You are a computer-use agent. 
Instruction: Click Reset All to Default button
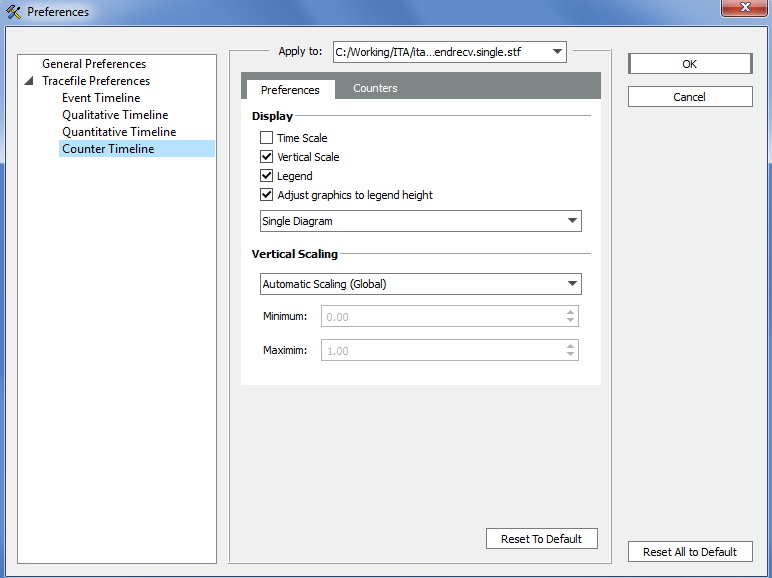(690, 552)
